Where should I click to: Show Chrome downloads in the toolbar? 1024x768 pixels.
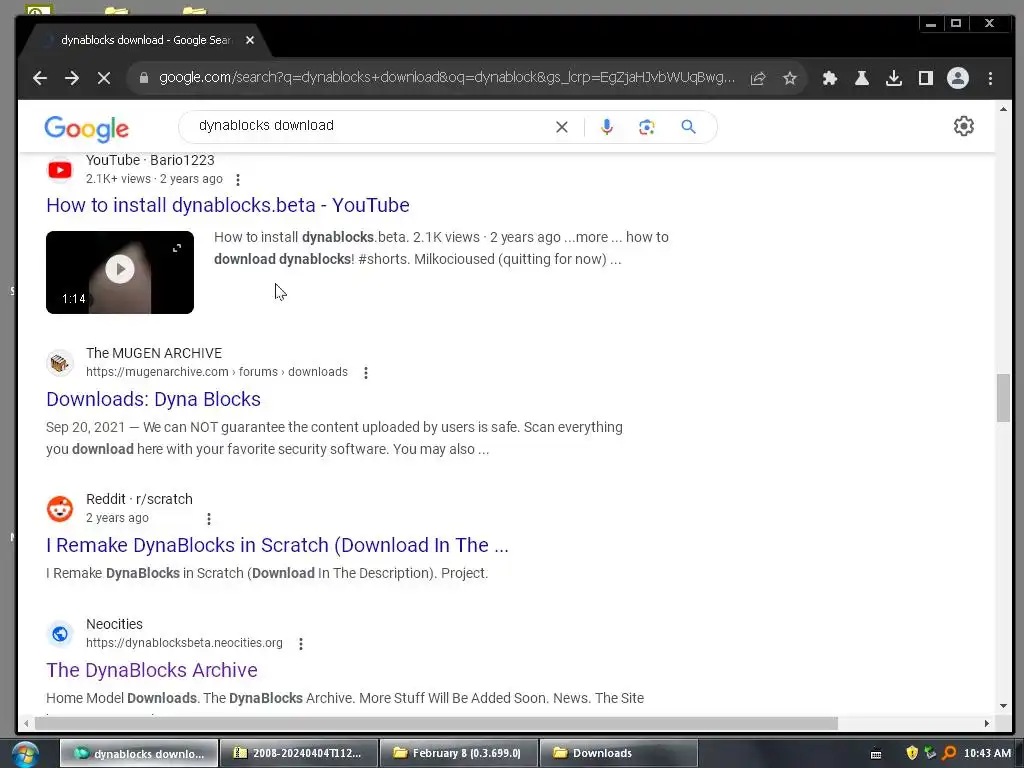pyautogui.click(x=894, y=78)
